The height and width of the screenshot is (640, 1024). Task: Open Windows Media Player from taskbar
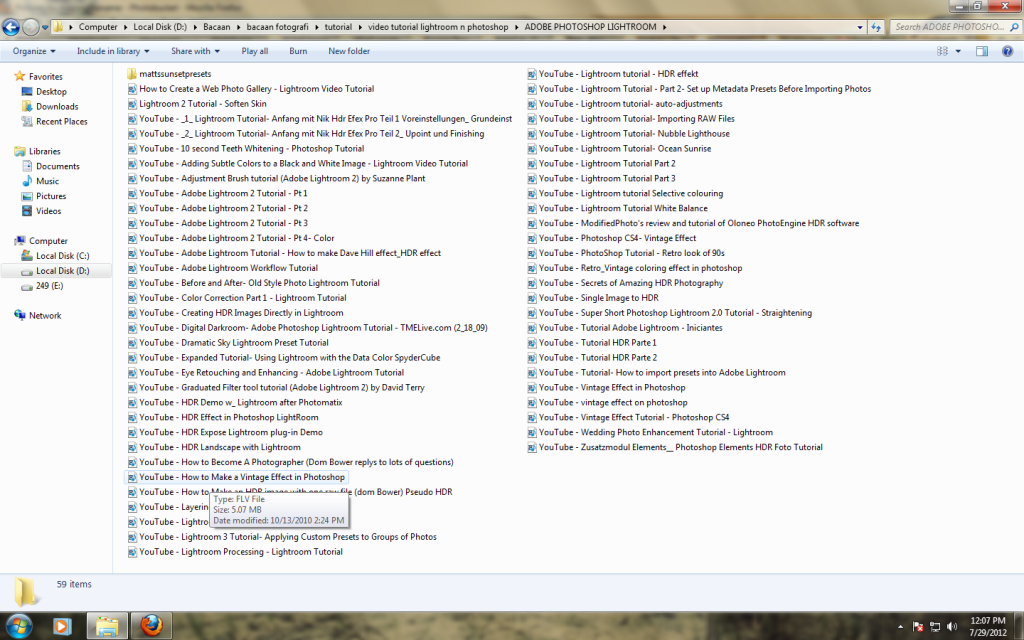click(x=61, y=626)
